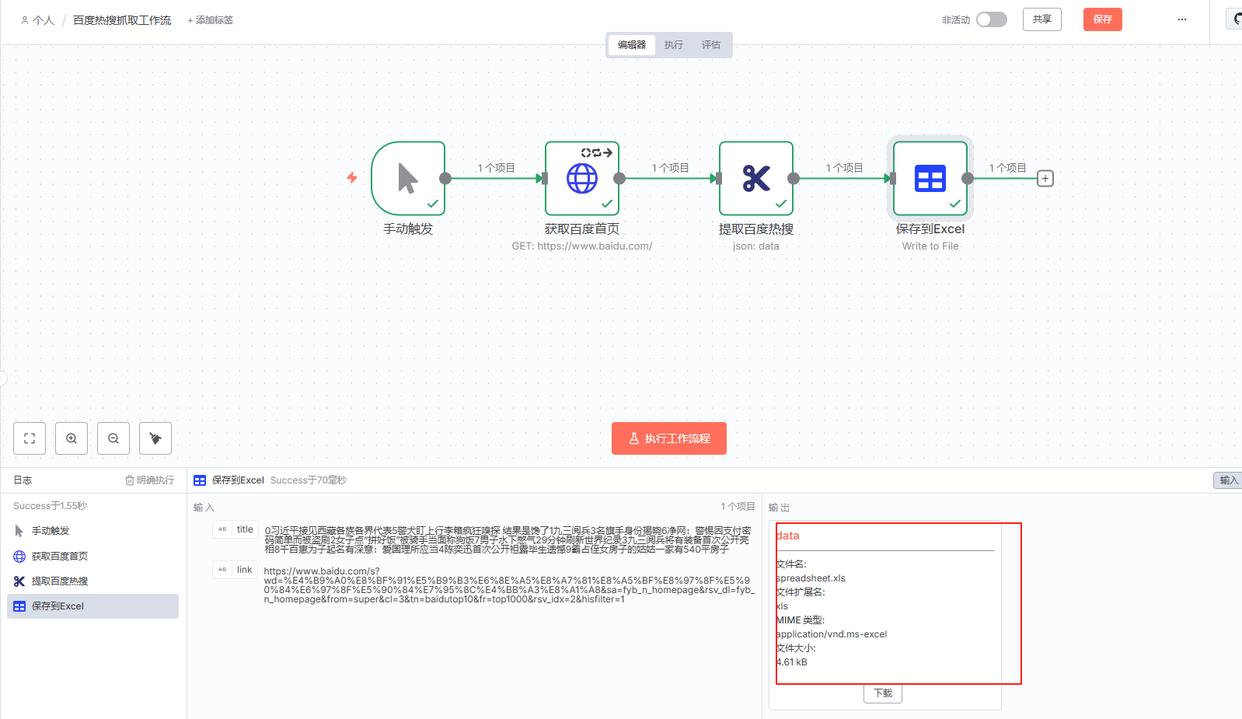Viewport: 1242px width, 719px height.
Task: Click the 日志 panel header
Action: pyautogui.click(x=22, y=481)
